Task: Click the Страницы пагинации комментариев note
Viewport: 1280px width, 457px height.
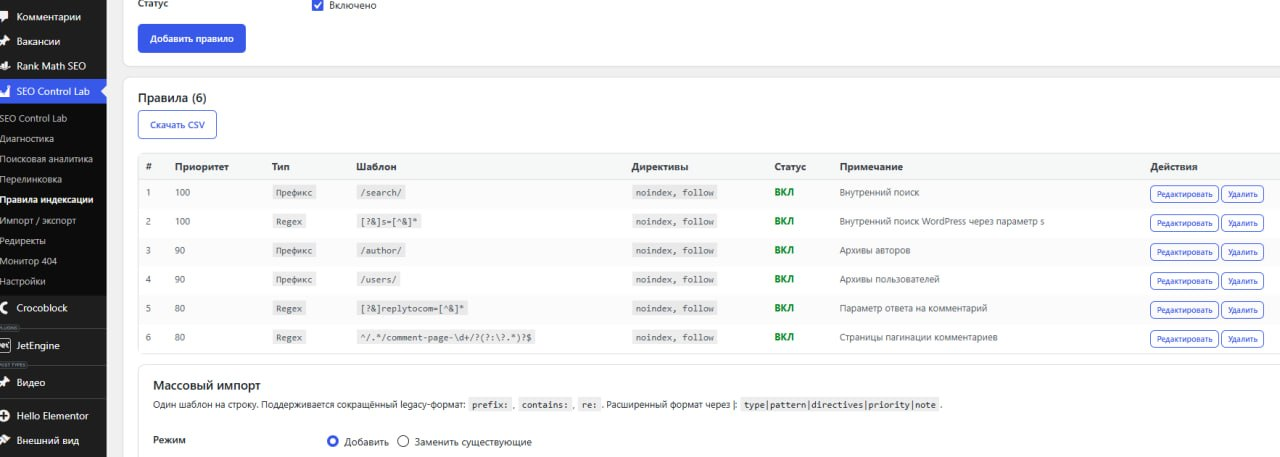Action: 918,337
